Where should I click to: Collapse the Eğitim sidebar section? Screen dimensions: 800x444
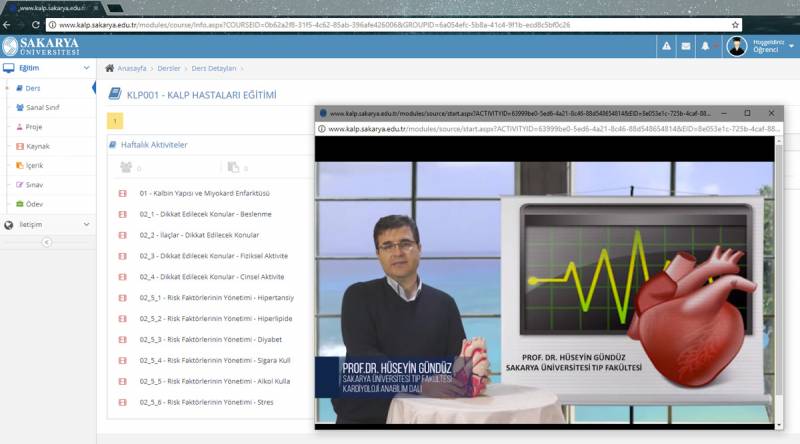(x=86, y=68)
